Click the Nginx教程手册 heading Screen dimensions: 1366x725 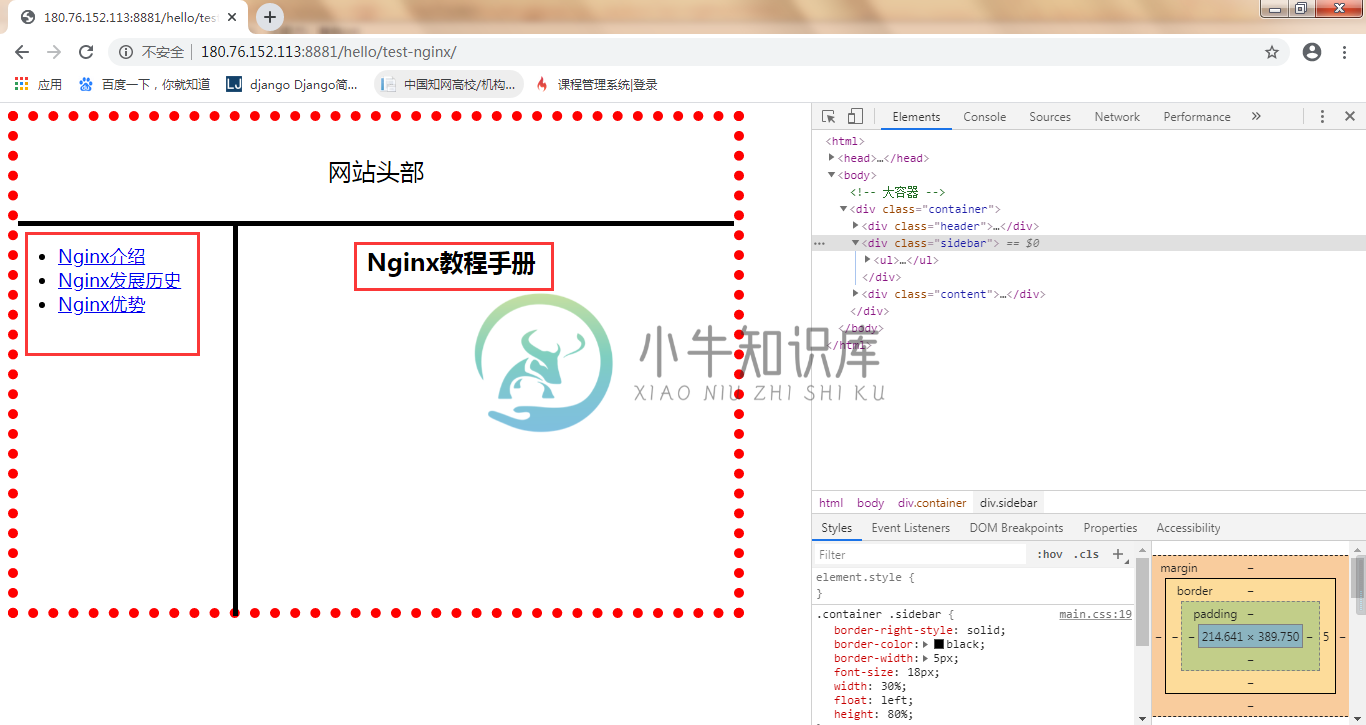coord(451,264)
